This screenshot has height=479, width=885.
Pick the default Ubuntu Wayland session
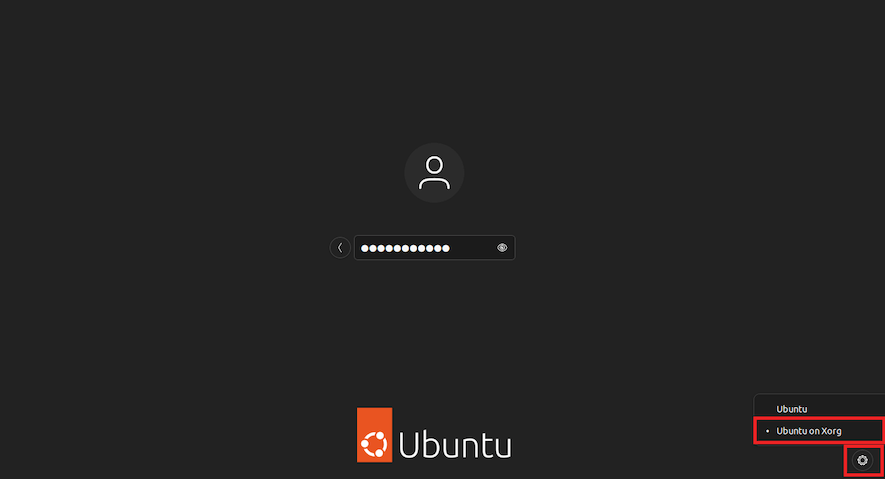point(819,409)
